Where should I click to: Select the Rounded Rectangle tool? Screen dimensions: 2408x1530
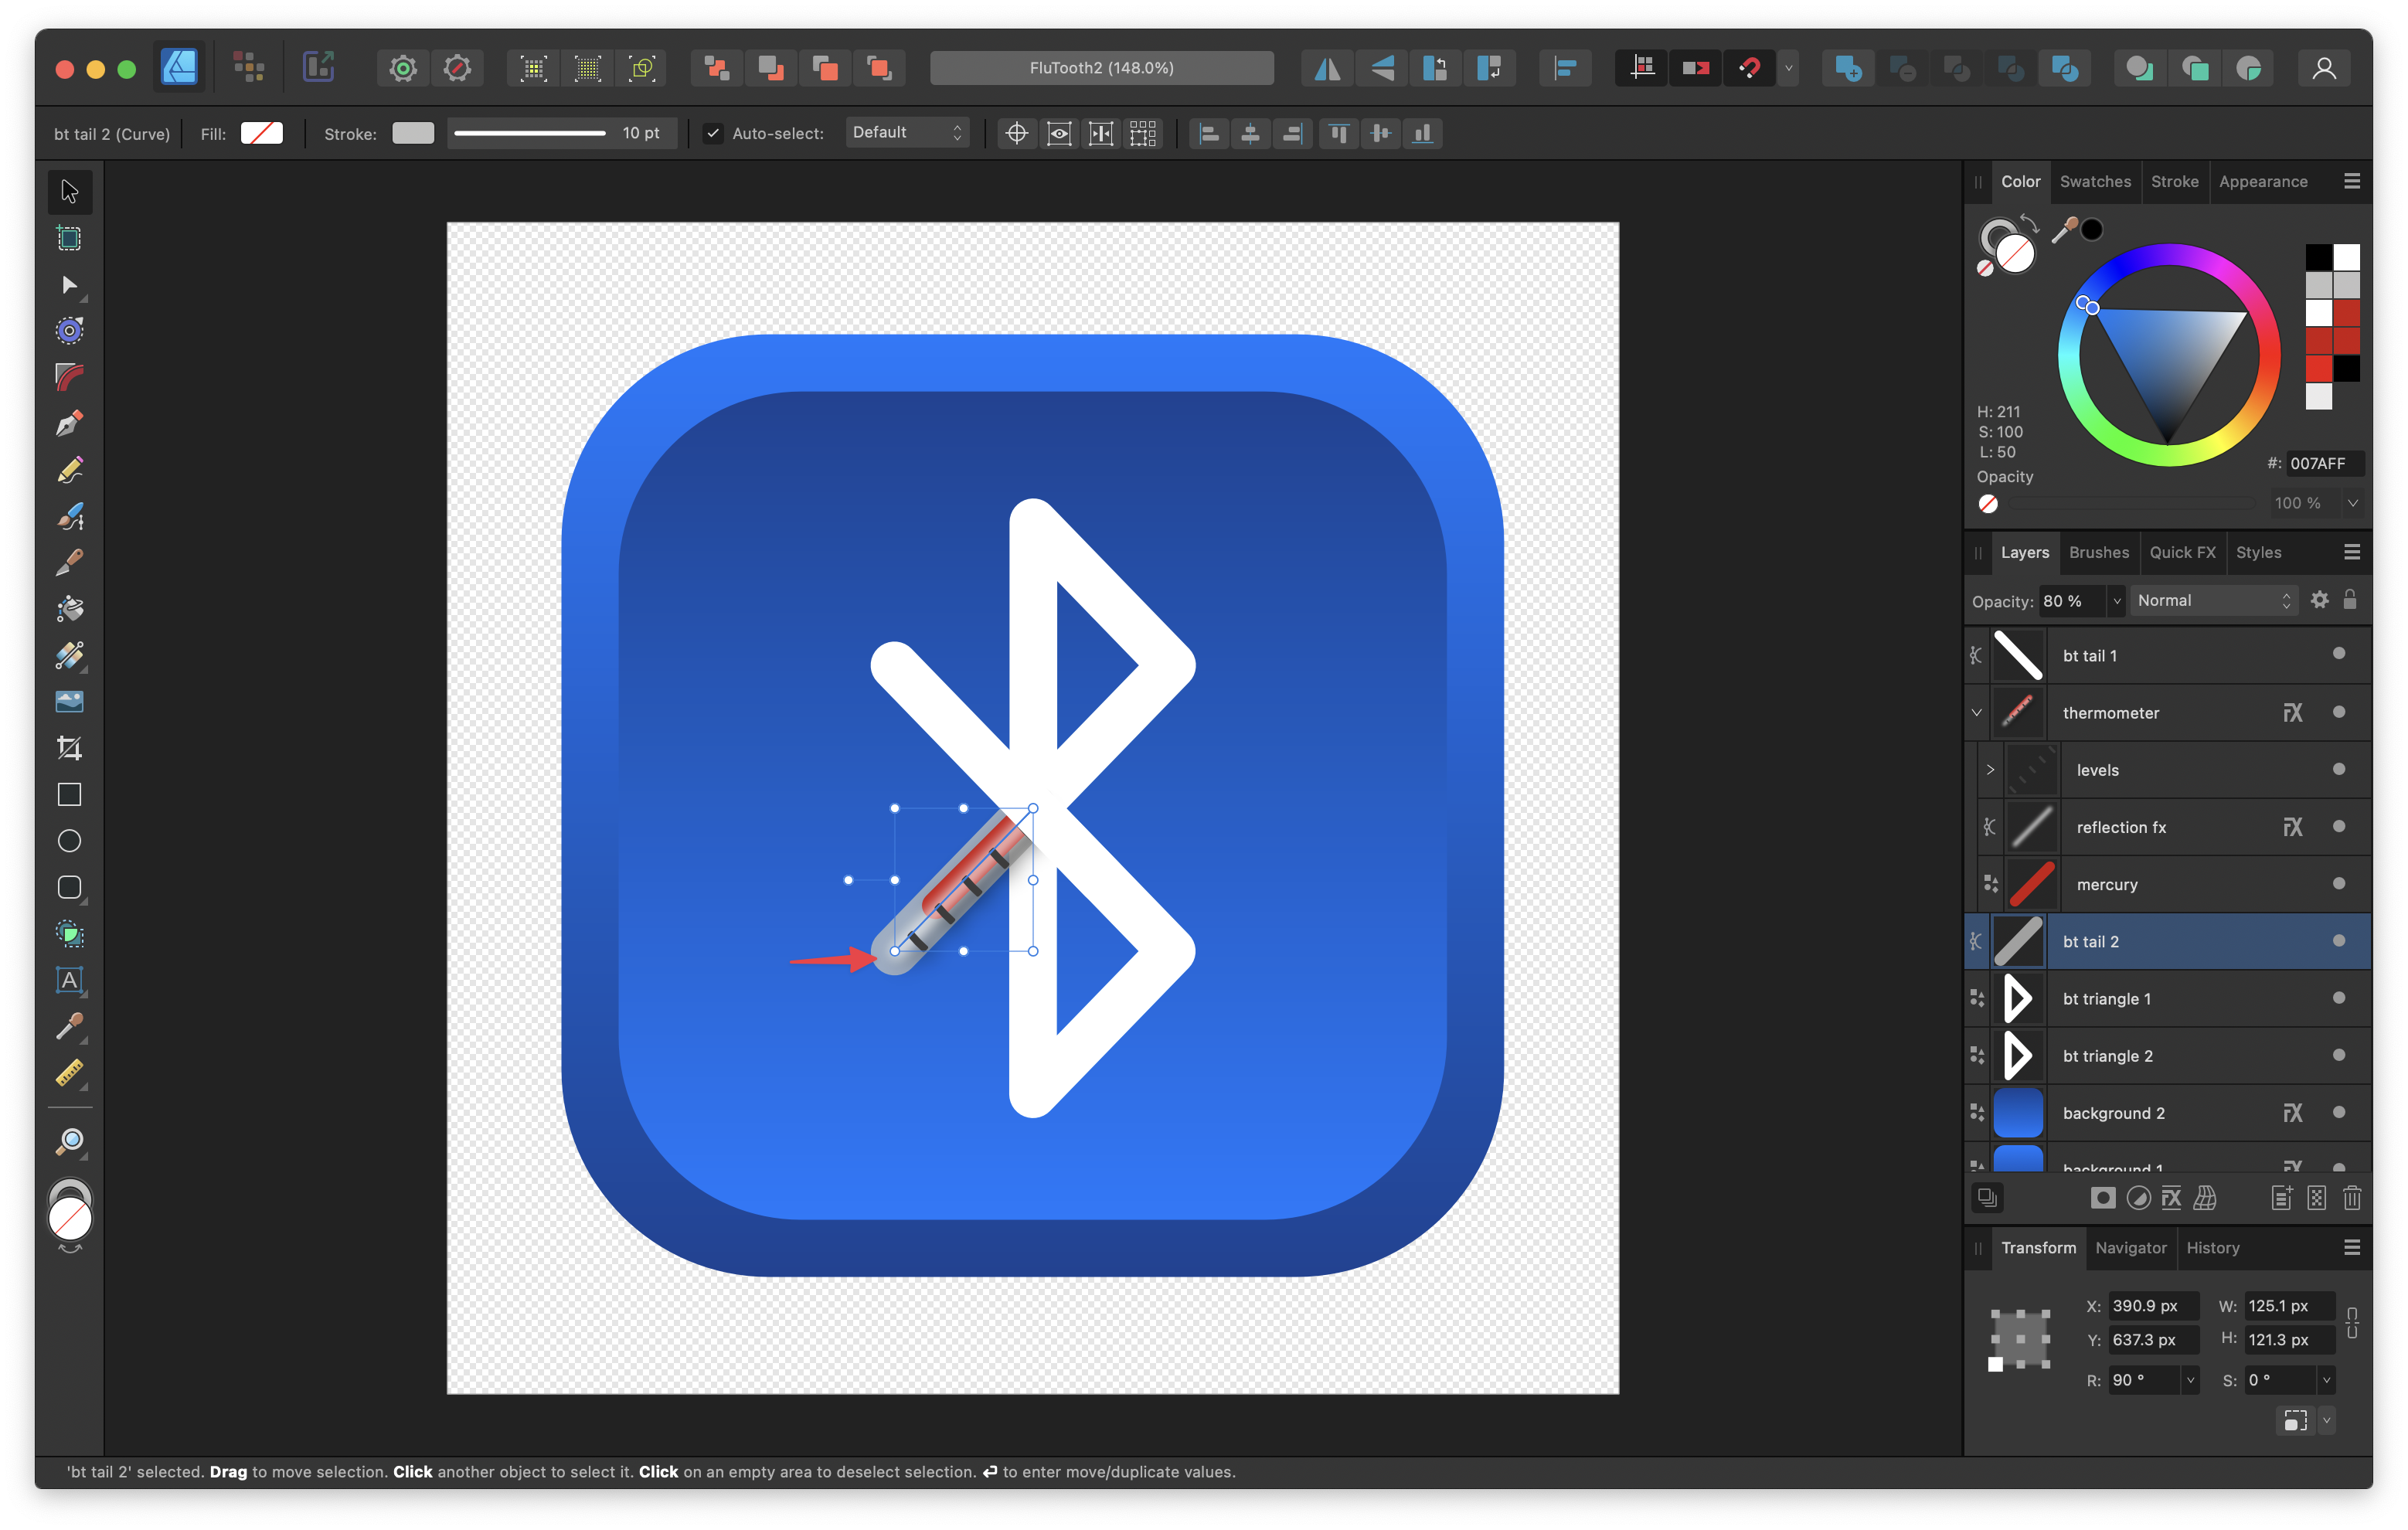69,887
